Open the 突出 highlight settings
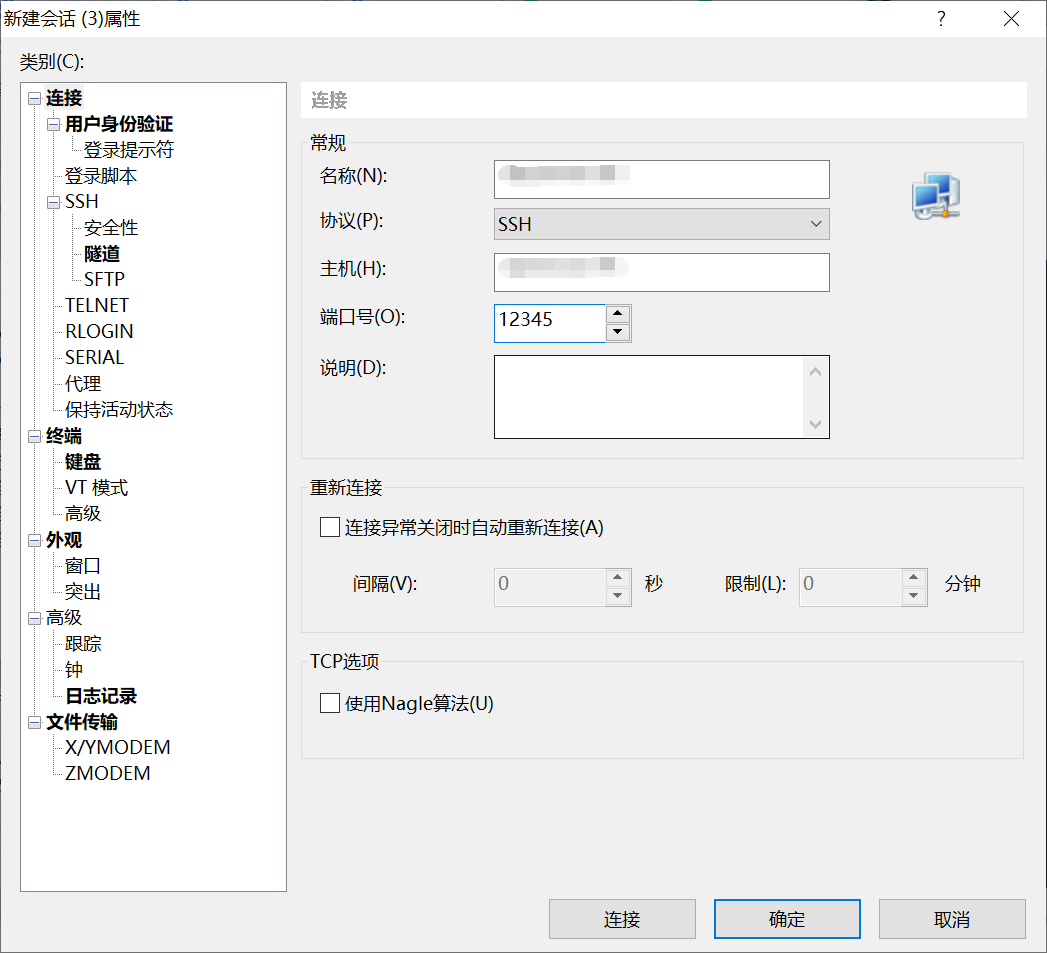 (83, 592)
